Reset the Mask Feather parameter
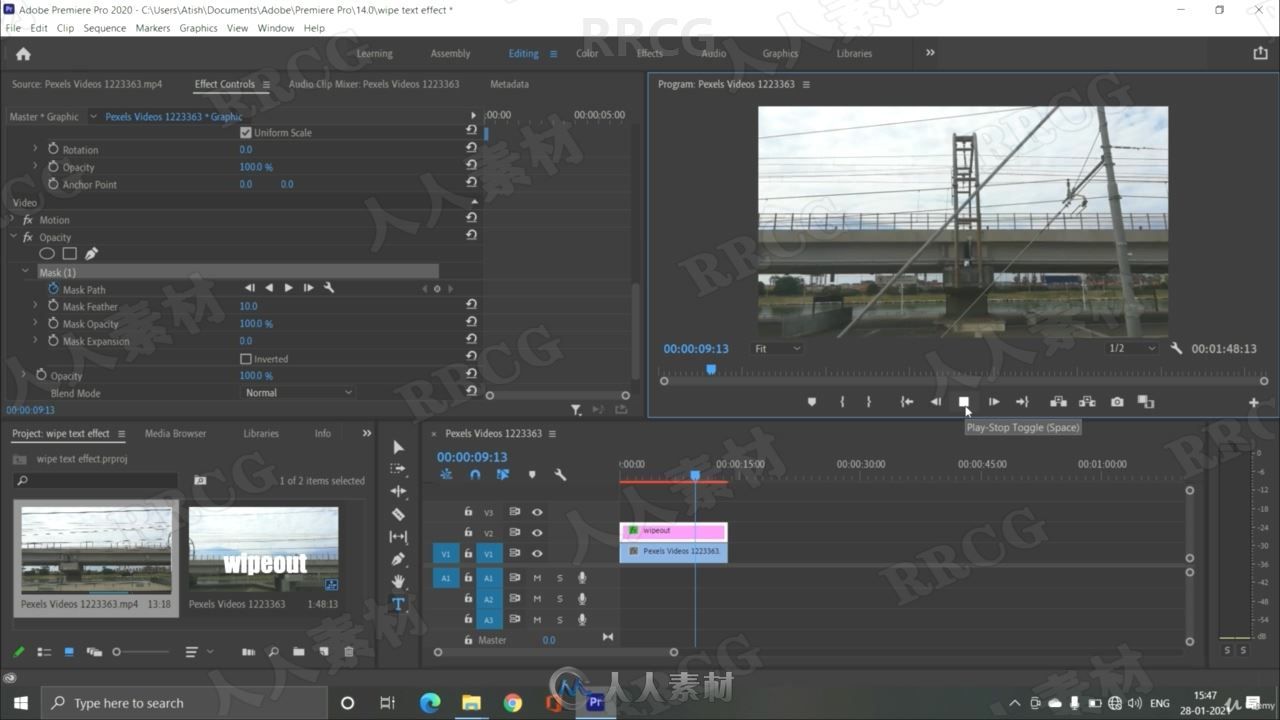 pos(471,304)
